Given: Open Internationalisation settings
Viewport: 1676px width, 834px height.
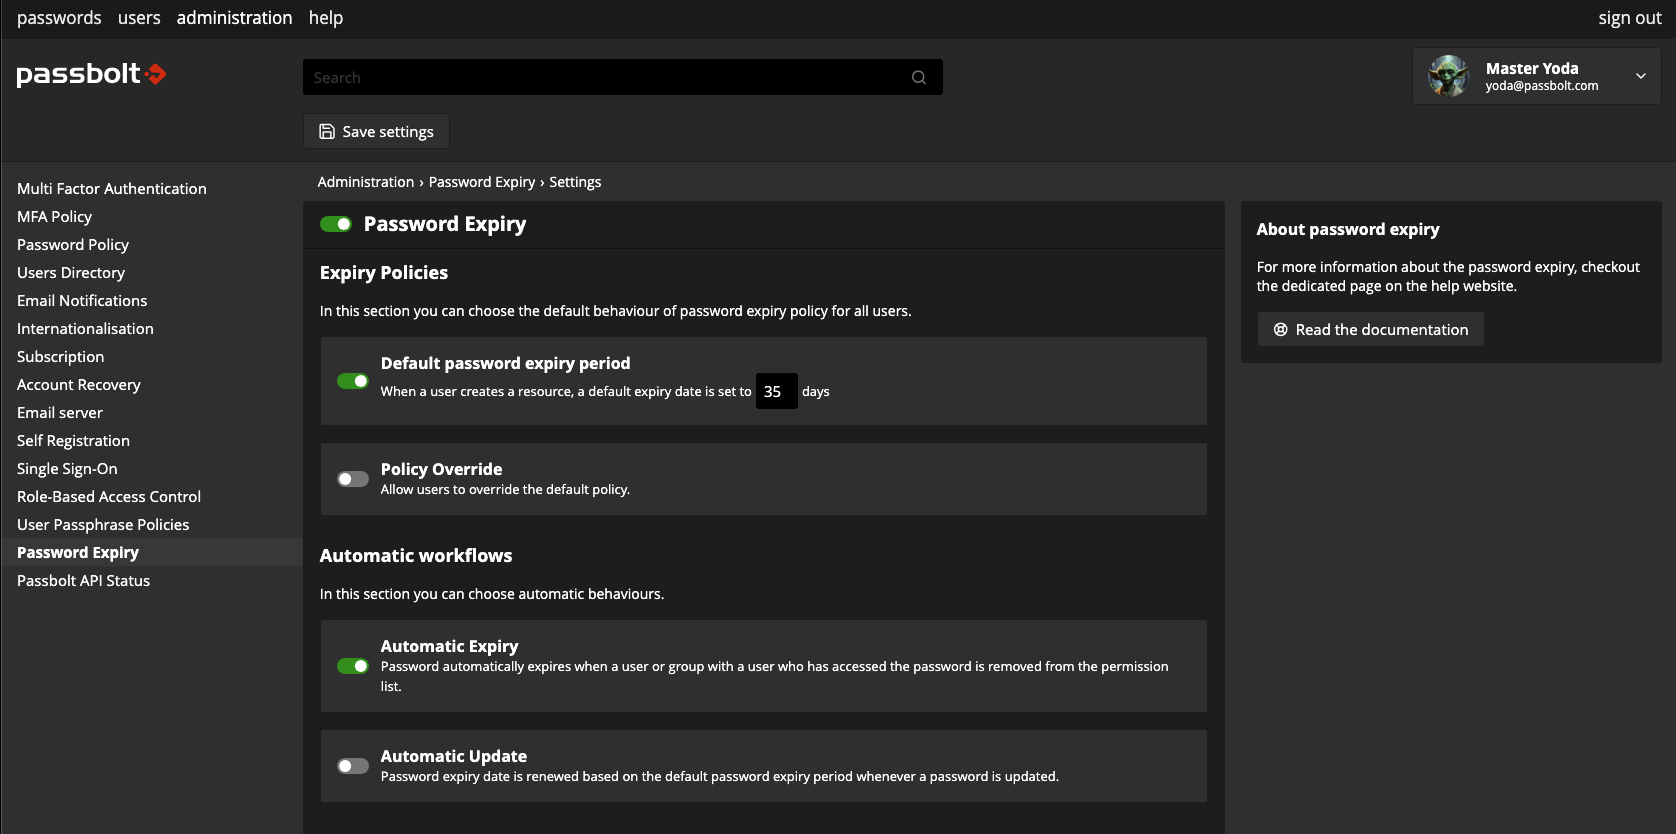Looking at the screenshot, I should coord(85,328).
